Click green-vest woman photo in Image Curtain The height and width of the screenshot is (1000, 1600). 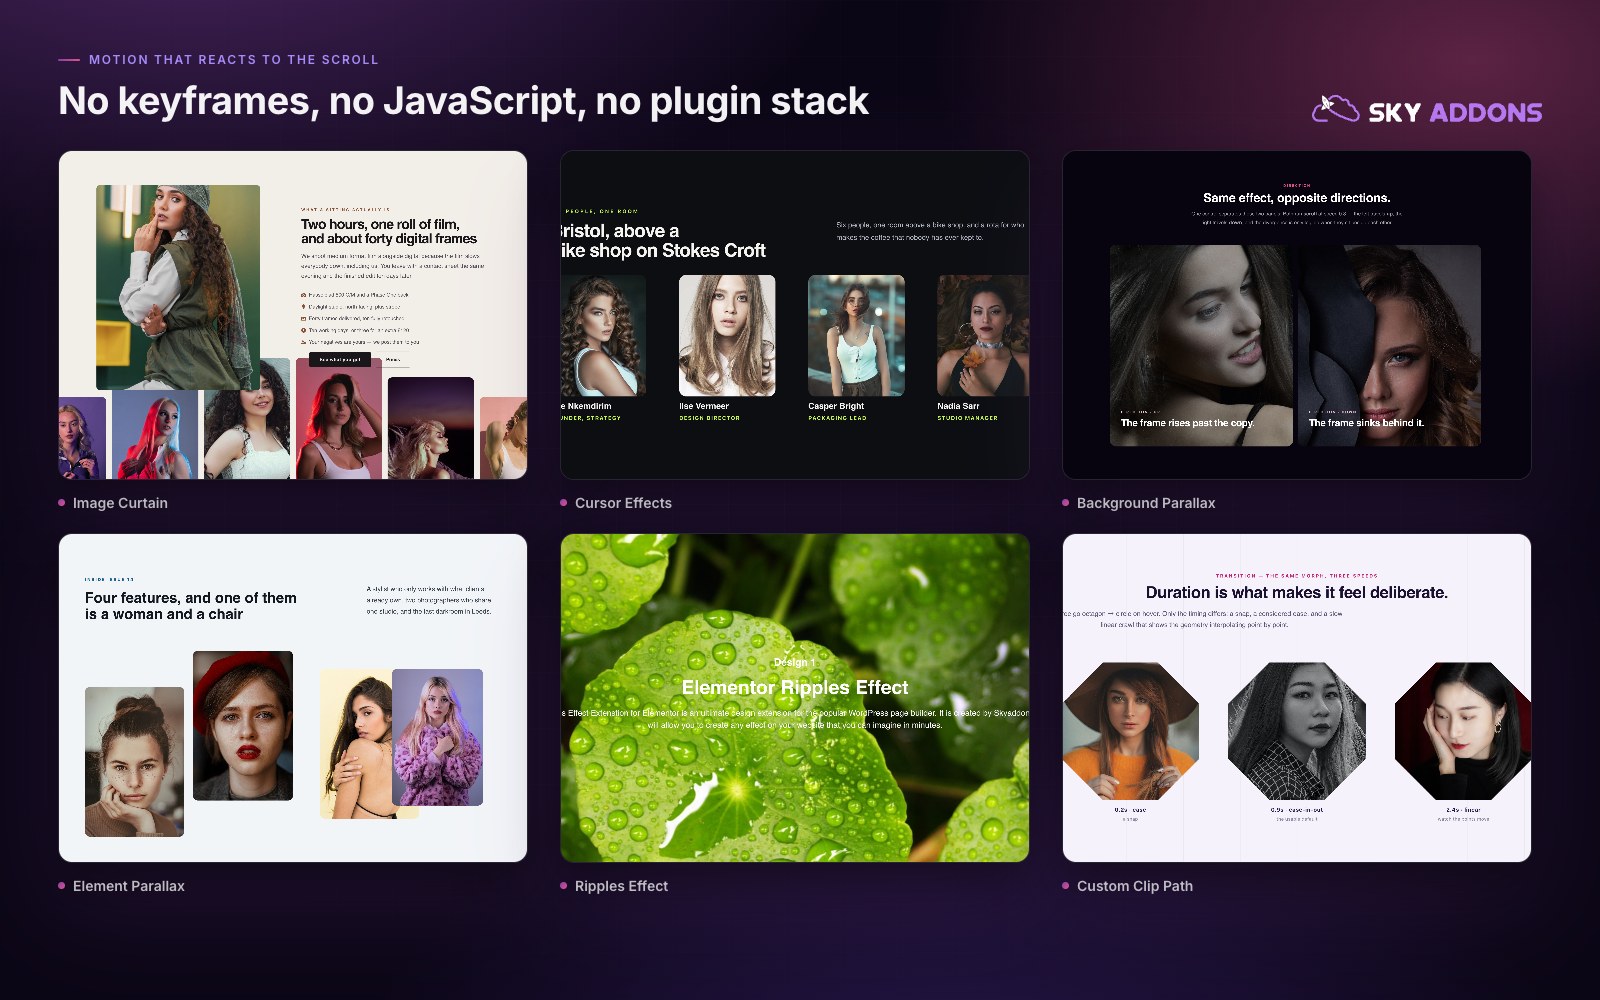coord(178,287)
